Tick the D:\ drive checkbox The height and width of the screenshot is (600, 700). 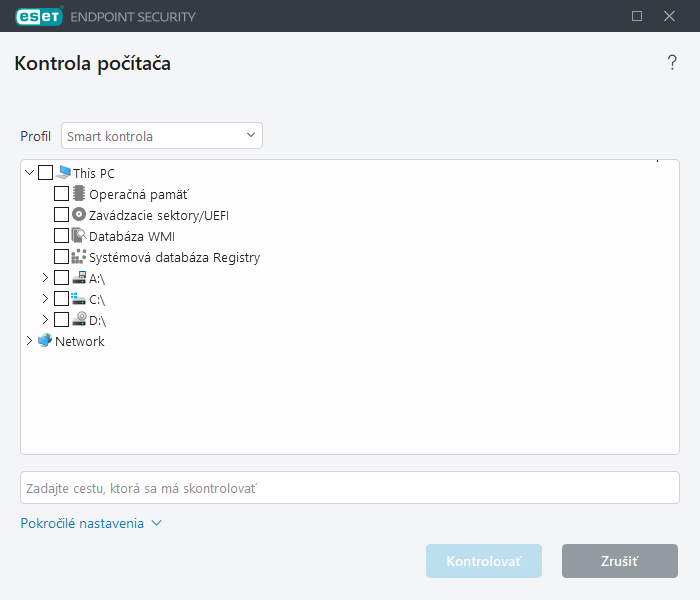pos(62,320)
